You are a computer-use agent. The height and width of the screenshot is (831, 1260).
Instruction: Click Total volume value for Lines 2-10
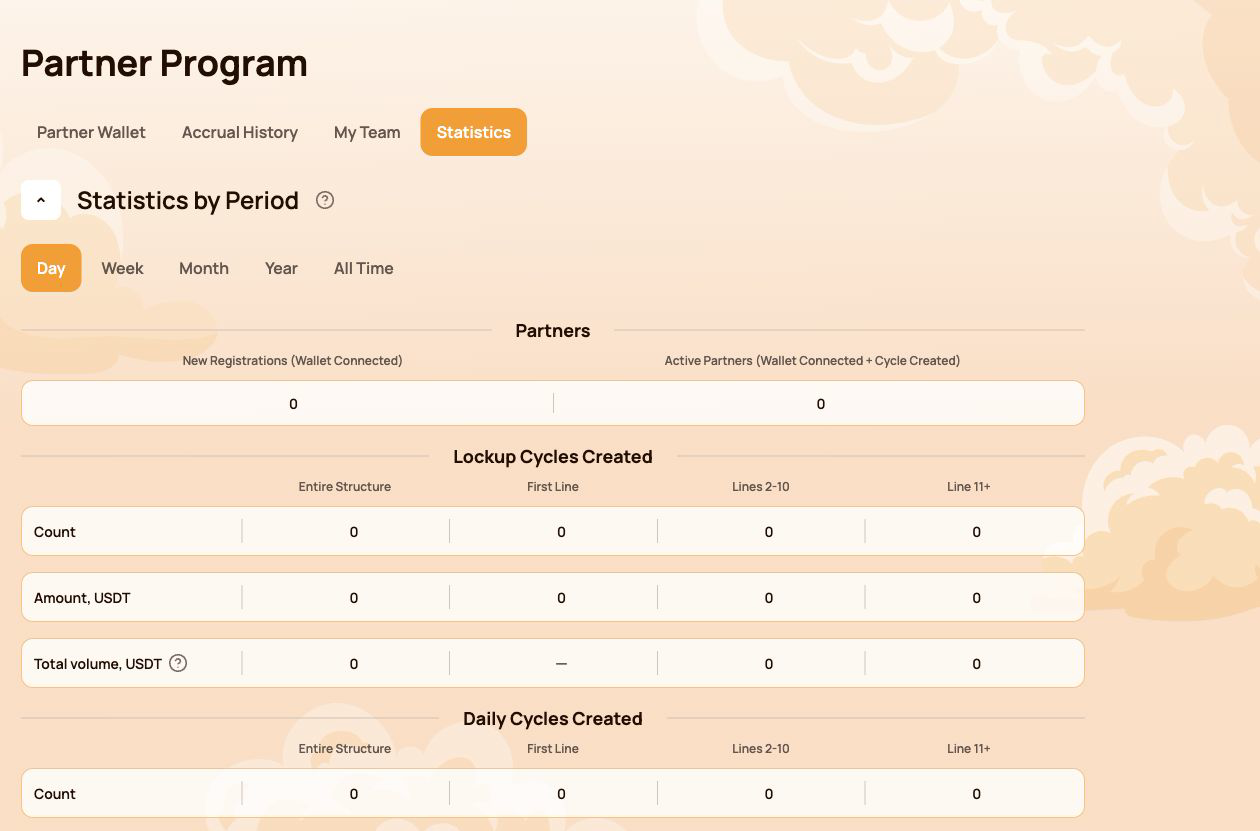point(769,664)
